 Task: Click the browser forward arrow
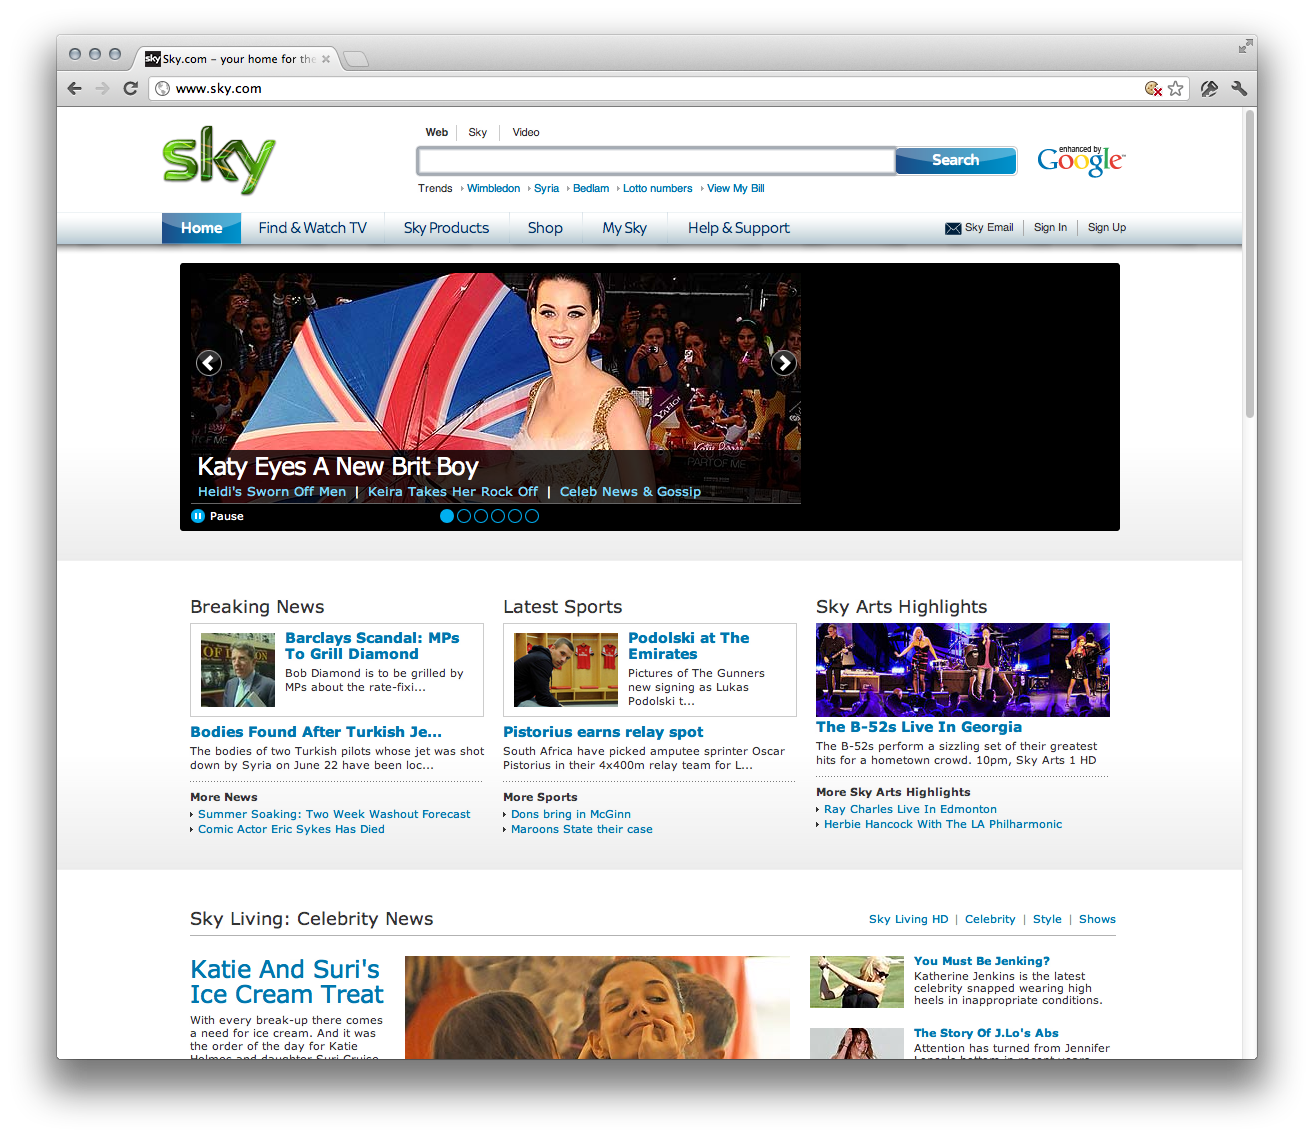coord(102,88)
